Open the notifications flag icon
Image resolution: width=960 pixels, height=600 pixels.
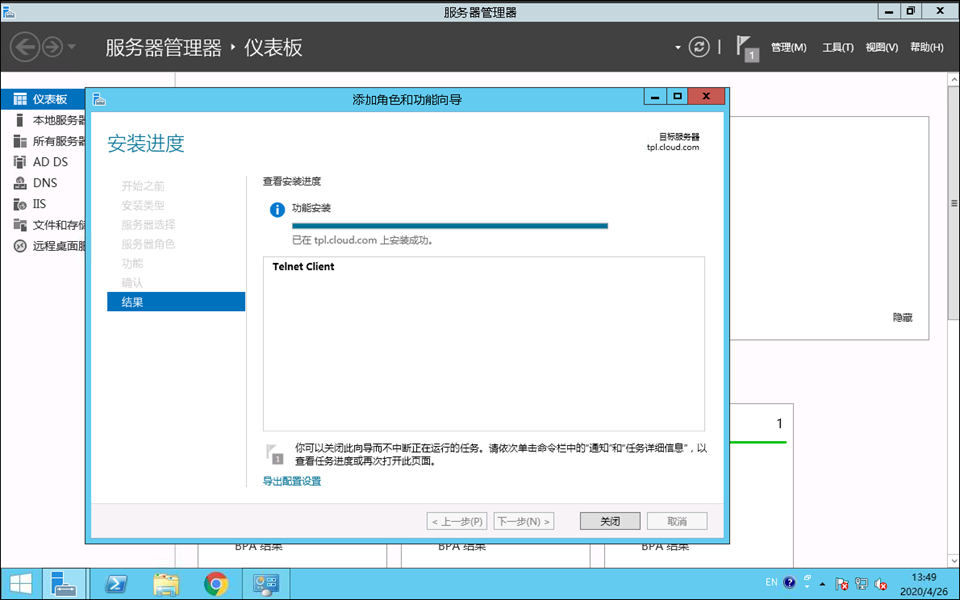click(x=745, y=47)
